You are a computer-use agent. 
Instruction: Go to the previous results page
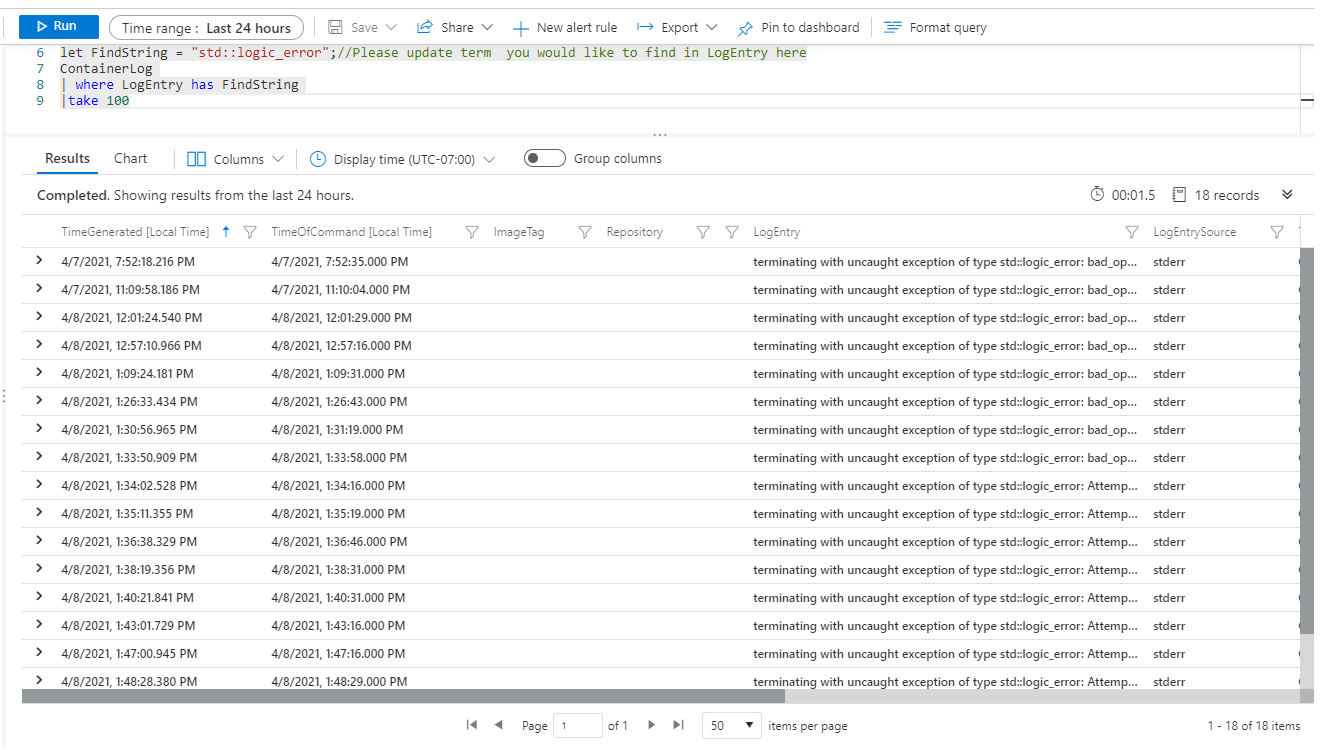click(498, 725)
